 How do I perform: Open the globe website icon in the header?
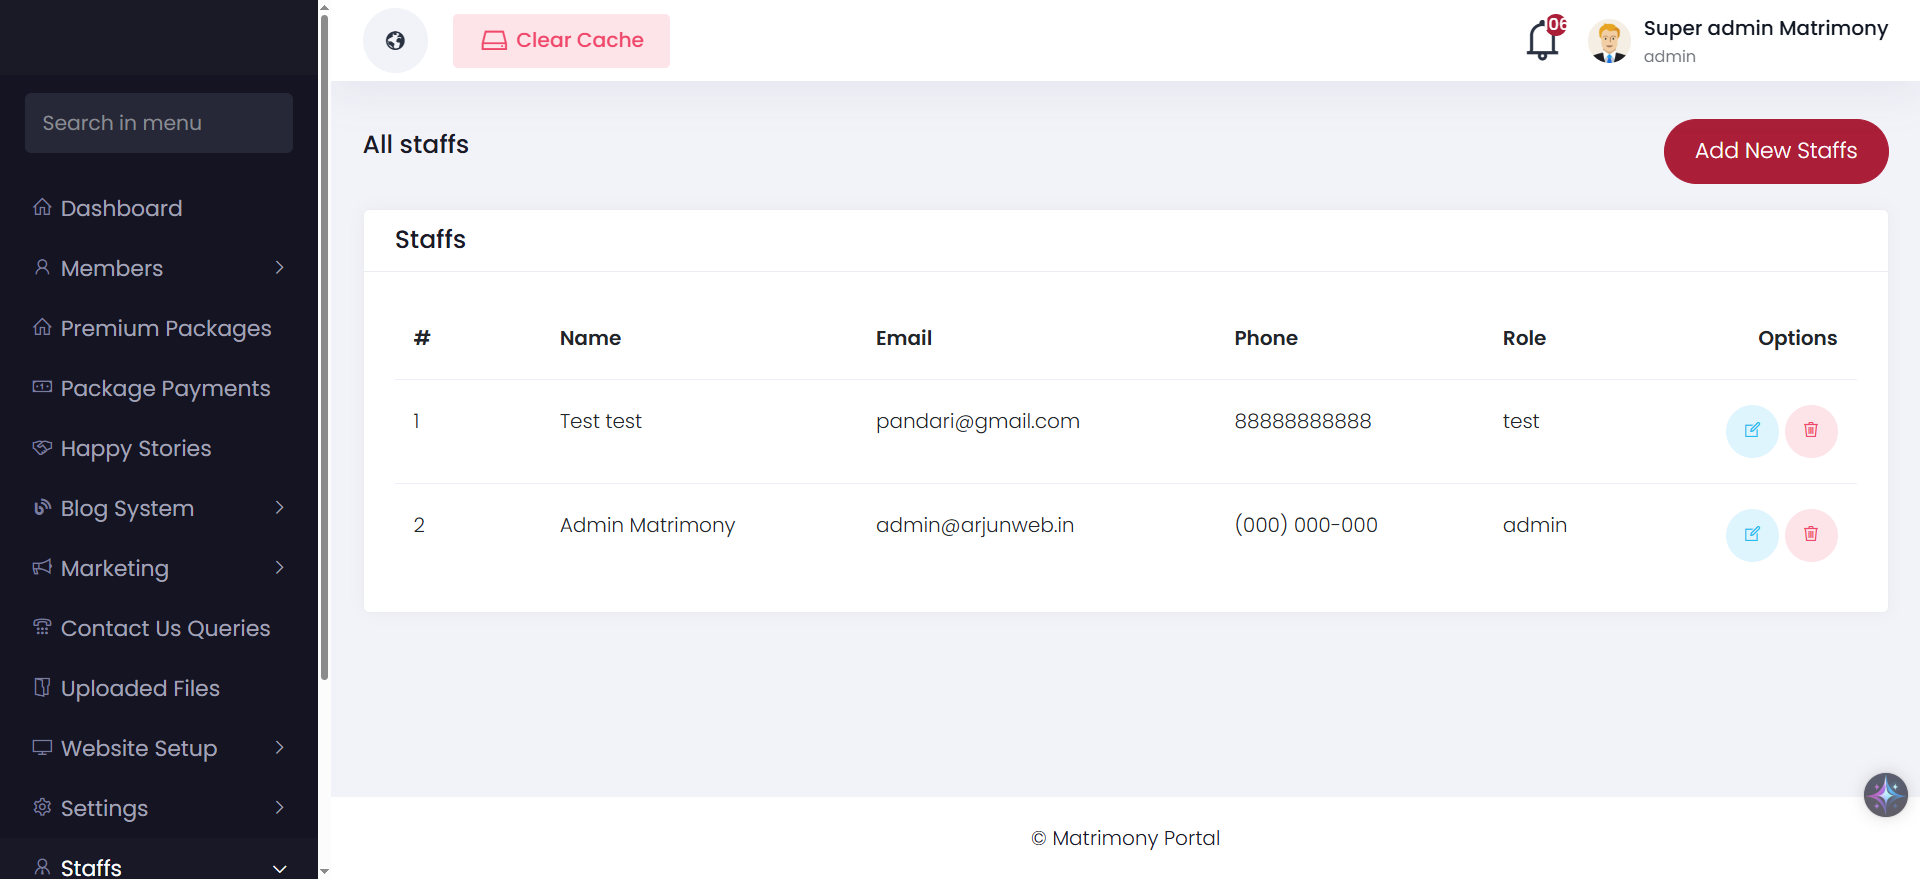(x=395, y=41)
